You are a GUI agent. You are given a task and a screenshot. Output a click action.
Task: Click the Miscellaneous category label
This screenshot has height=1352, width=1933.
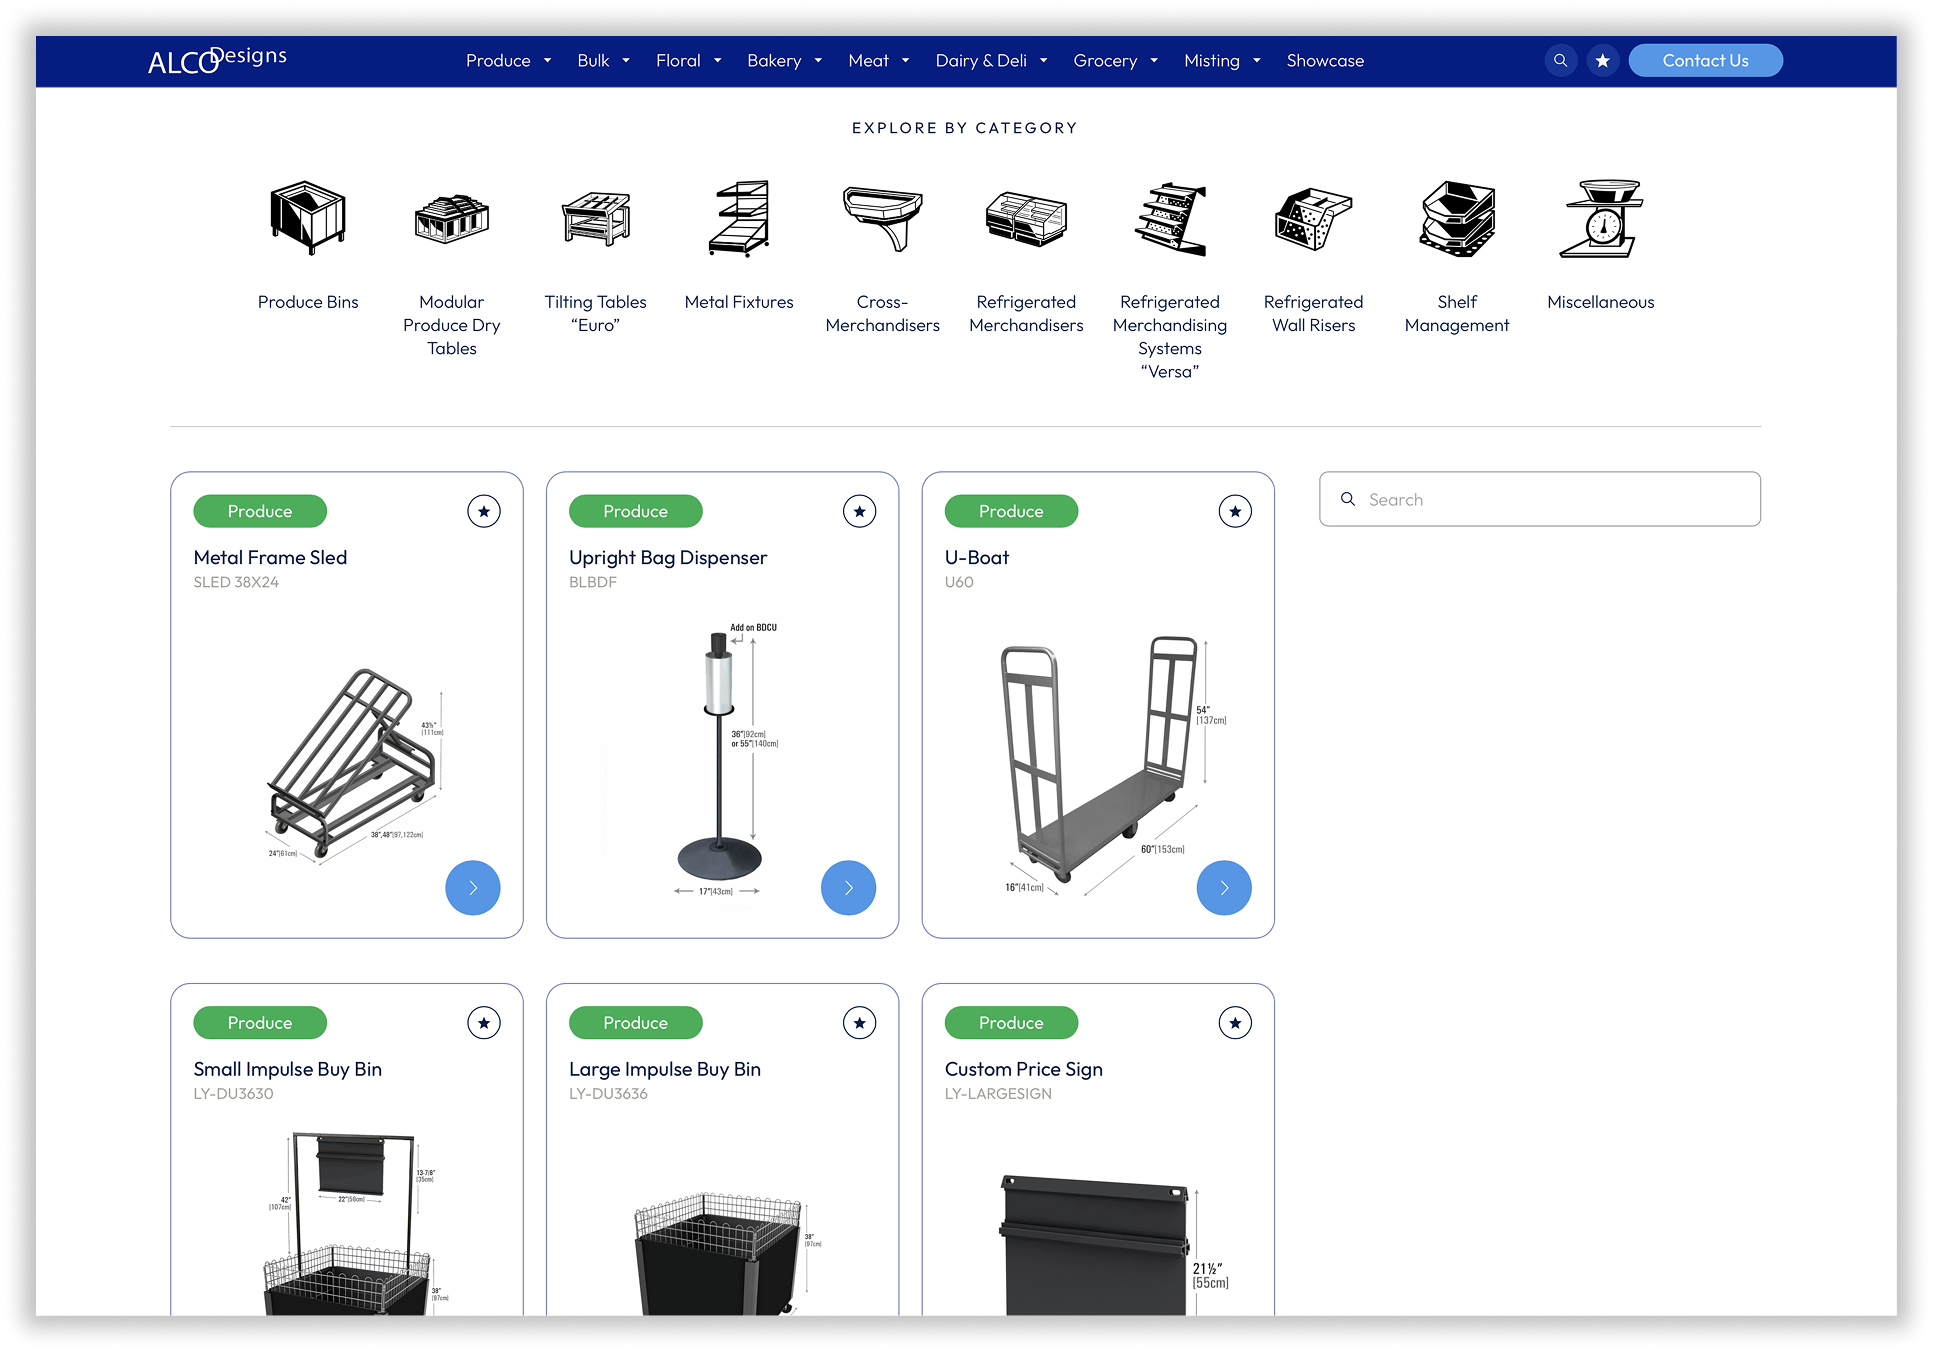pos(1601,302)
